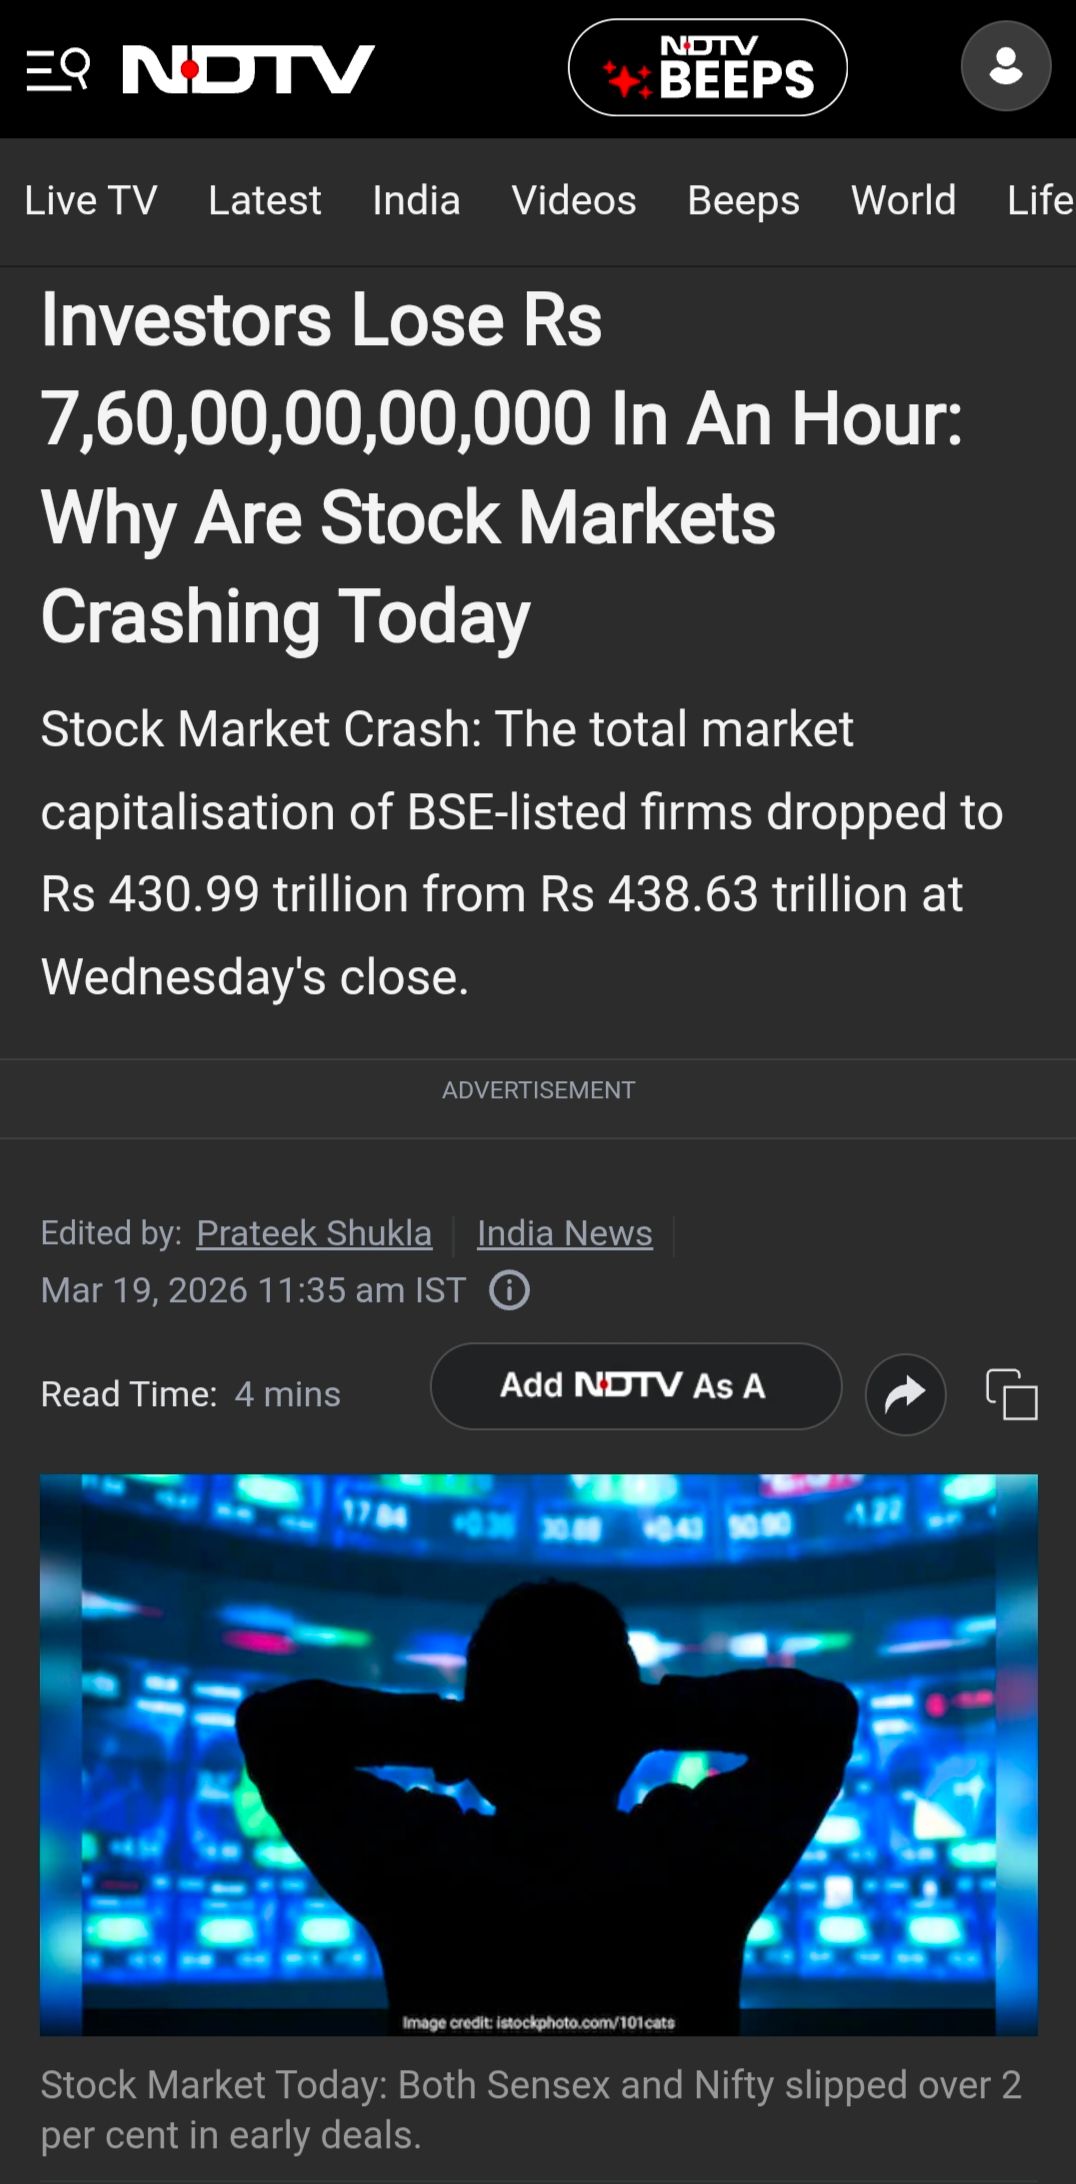This screenshot has height=2184, width=1076.
Task: Tap the ADVERTISEMENT placeholder label
Action: pos(538,1090)
